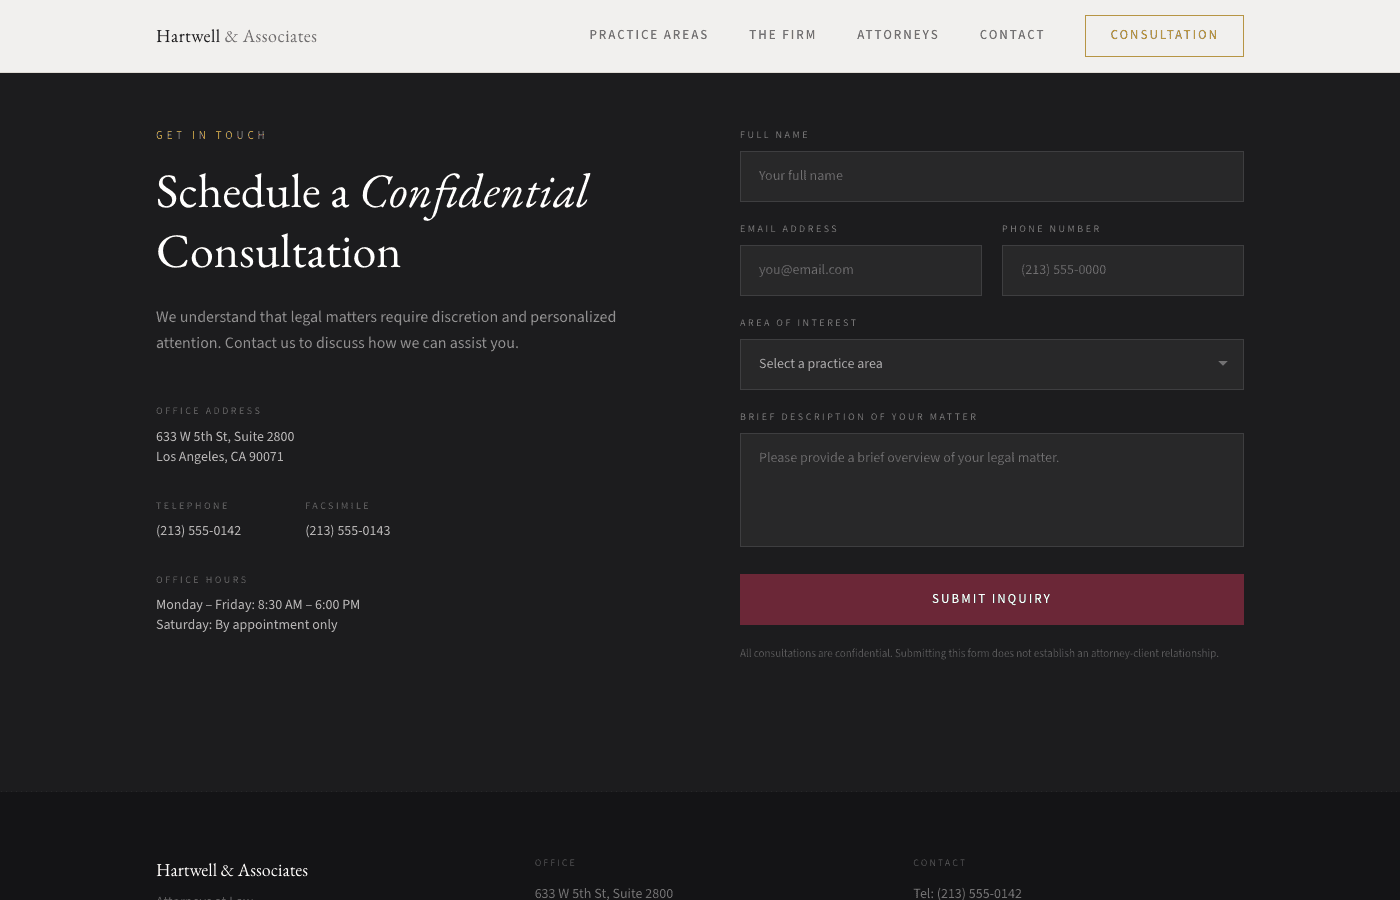The width and height of the screenshot is (1400, 900).
Task: Select the Hartwell & Associates footer wordmark
Action: coord(231,870)
